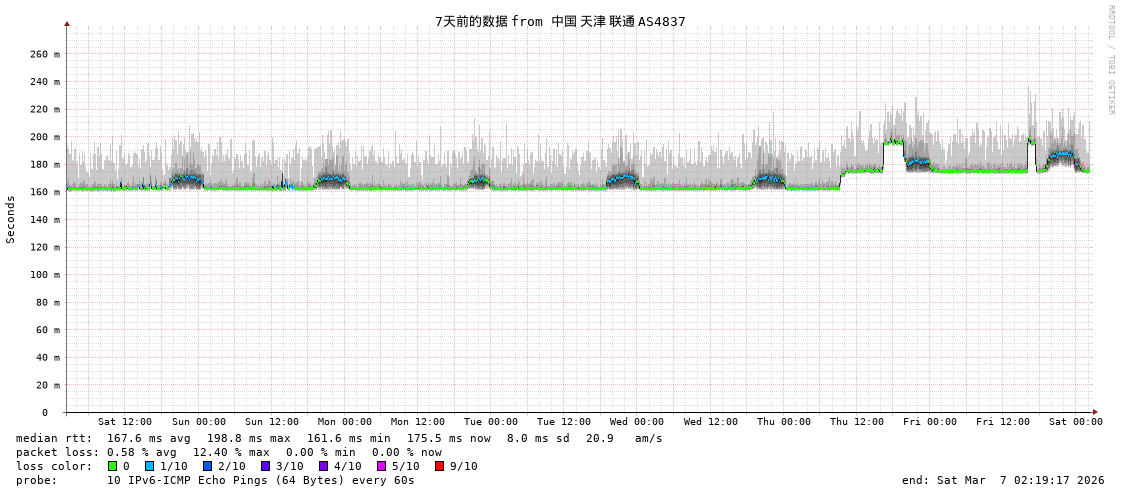Pick the violet 4/10 loss color swatch
The image size is (1121, 494).
point(323,466)
